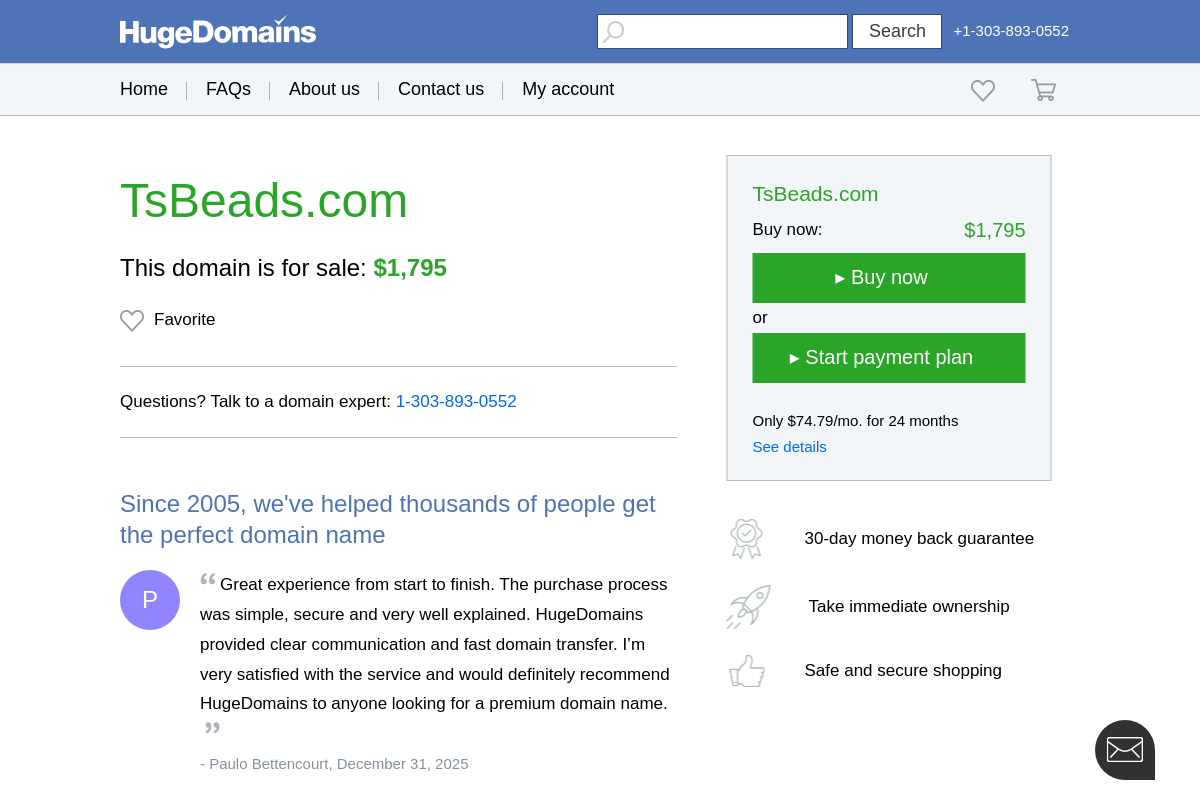Click the 30-day money back guarantee badge icon
The width and height of the screenshot is (1200, 800).
(747, 538)
